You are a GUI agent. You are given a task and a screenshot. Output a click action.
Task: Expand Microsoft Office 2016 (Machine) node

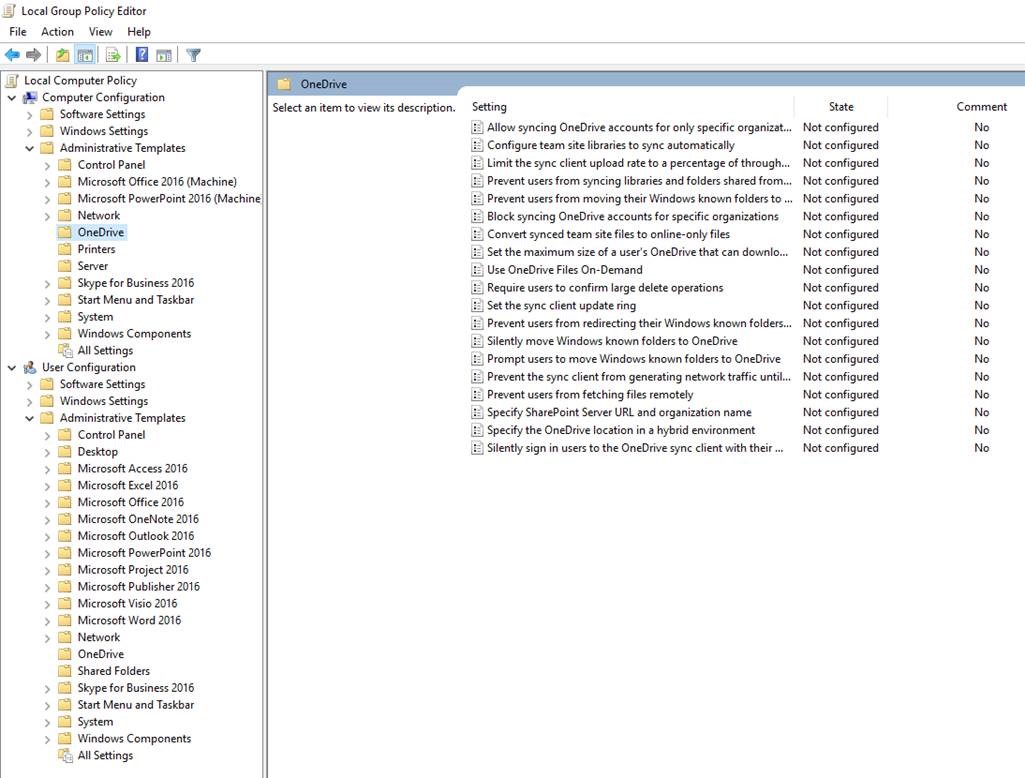pyautogui.click(x=47, y=182)
